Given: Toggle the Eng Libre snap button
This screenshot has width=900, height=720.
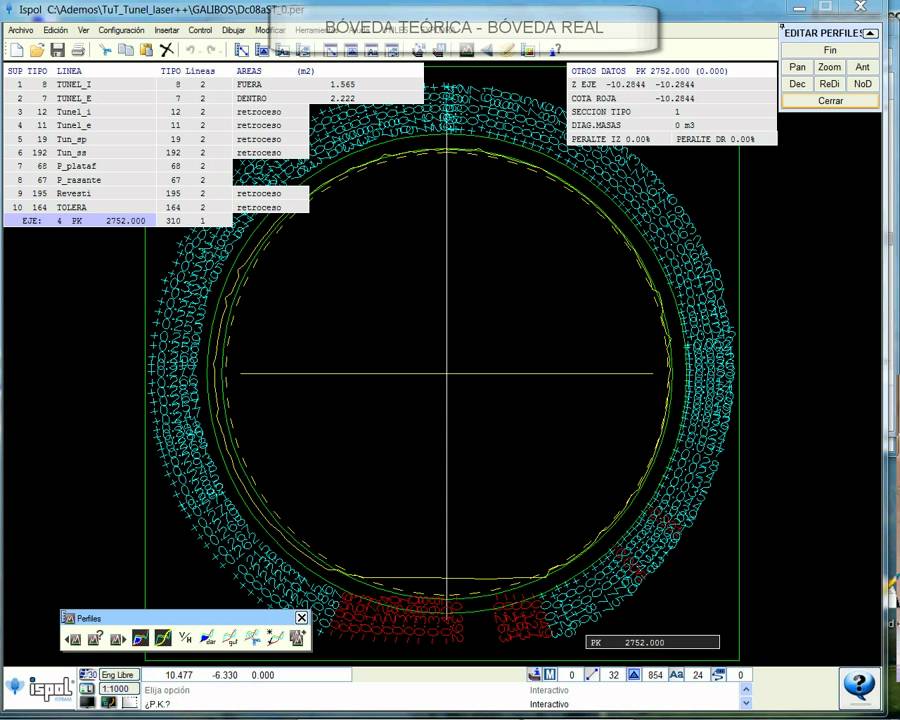Looking at the screenshot, I should tap(119, 675).
